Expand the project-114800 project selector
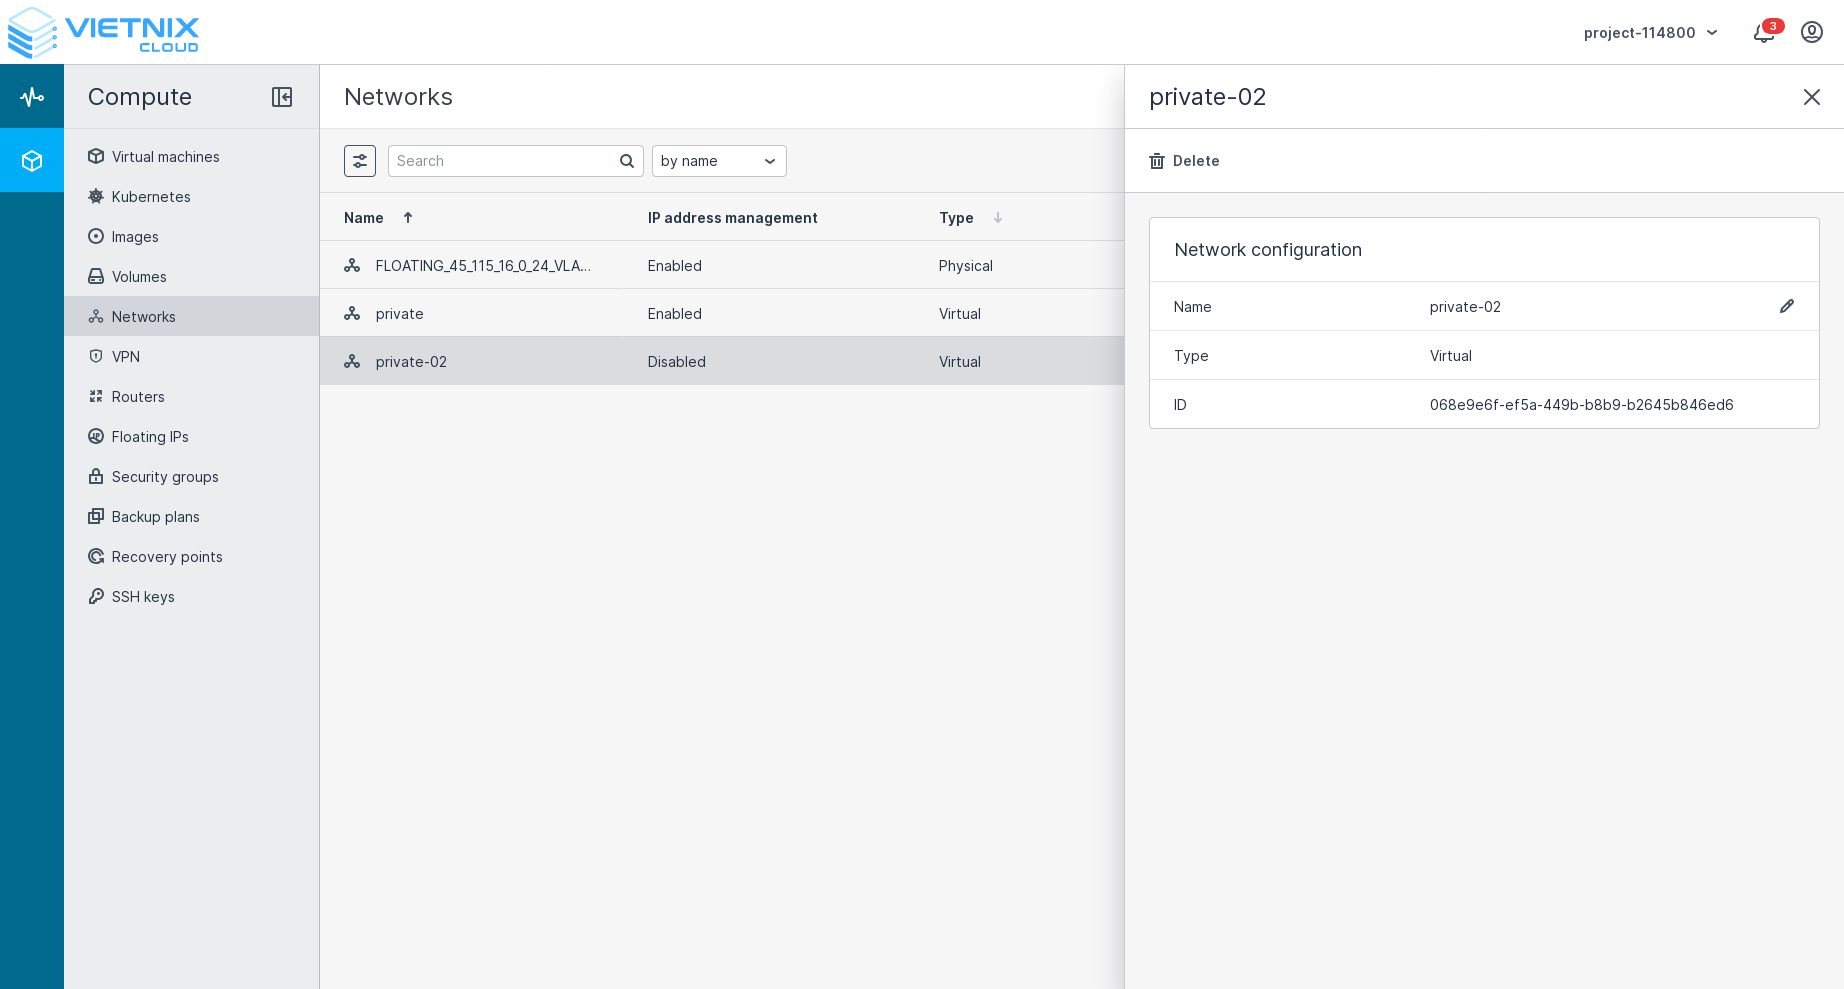 (1650, 33)
